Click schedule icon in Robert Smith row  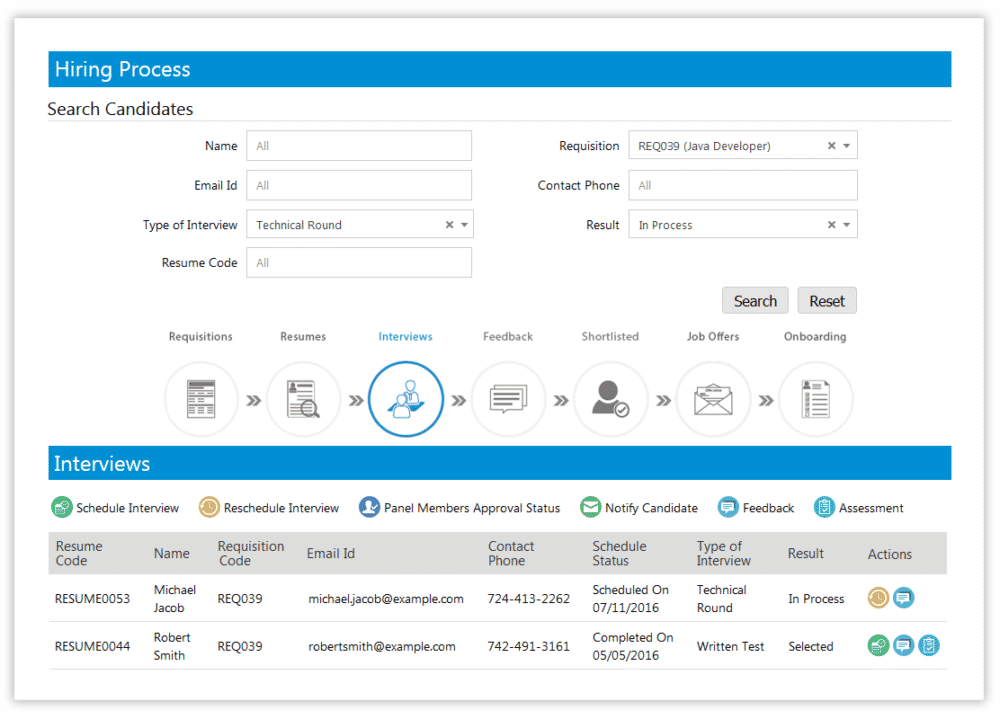point(878,645)
